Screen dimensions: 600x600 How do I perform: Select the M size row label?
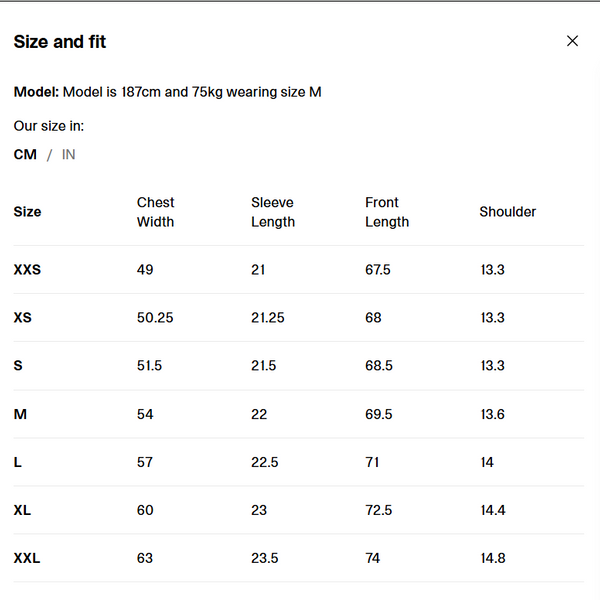tap(20, 414)
